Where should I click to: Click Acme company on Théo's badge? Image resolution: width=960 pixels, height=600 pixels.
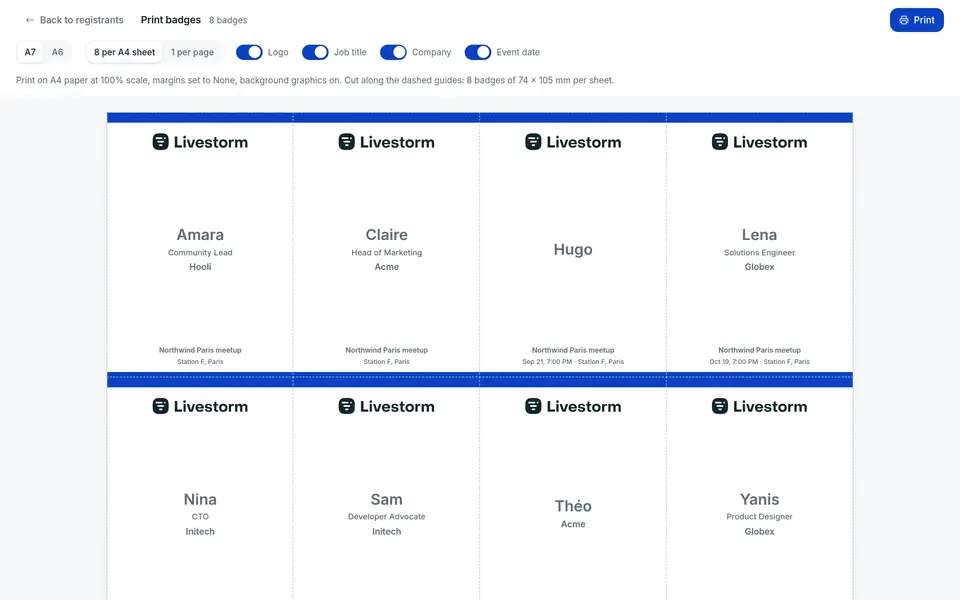[573, 524]
